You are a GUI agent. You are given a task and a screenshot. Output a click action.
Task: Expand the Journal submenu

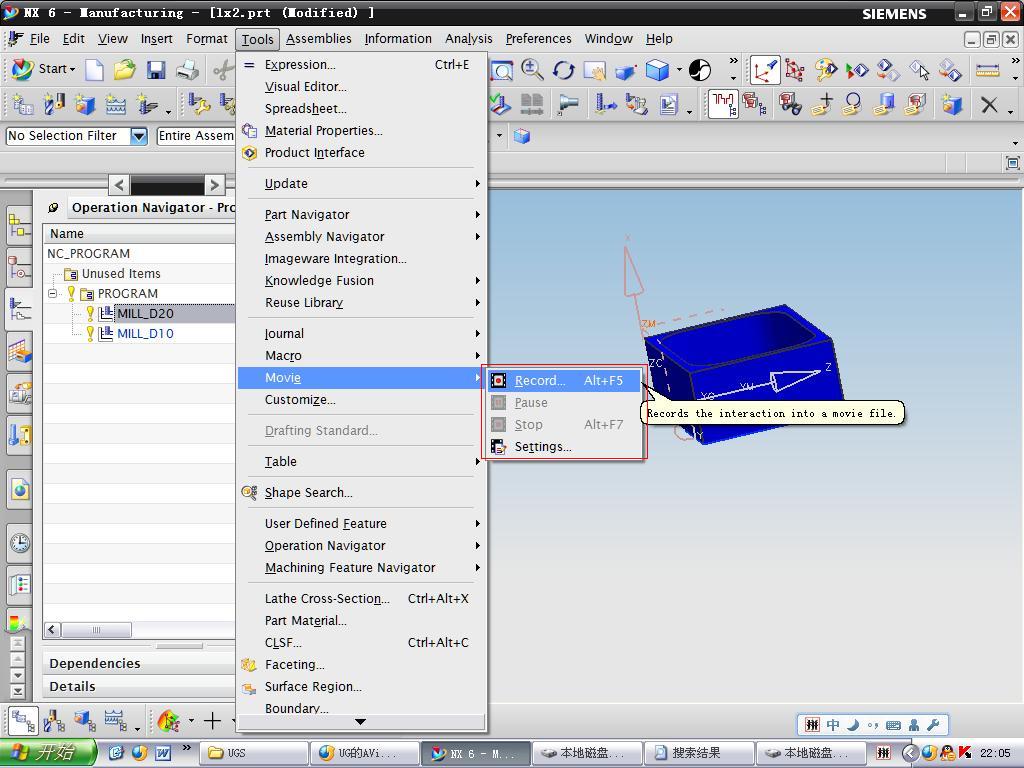pos(361,334)
